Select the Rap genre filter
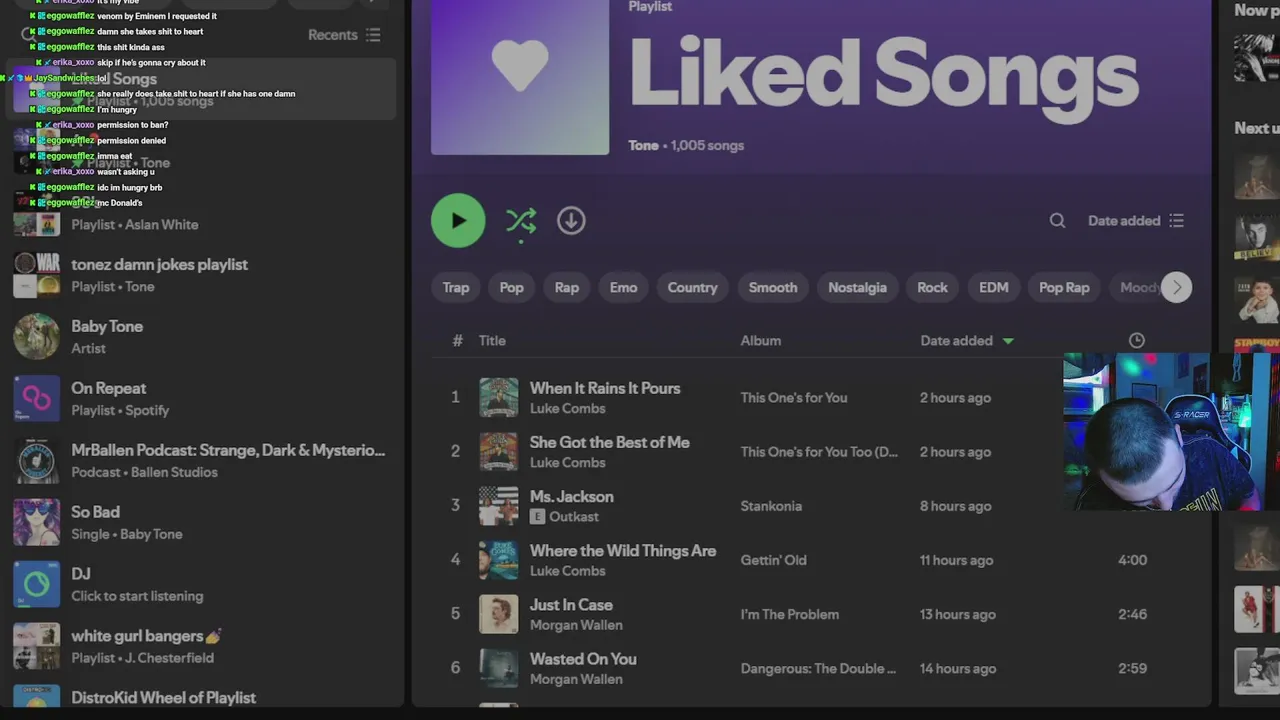The image size is (1280, 720). coord(567,288)
